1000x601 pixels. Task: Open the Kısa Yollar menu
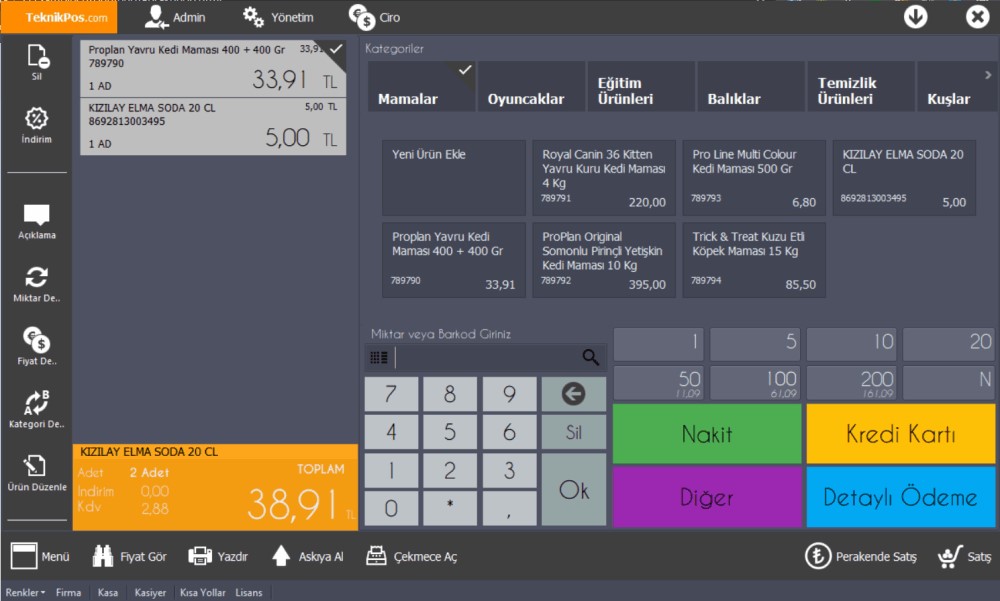pos(203,593)
